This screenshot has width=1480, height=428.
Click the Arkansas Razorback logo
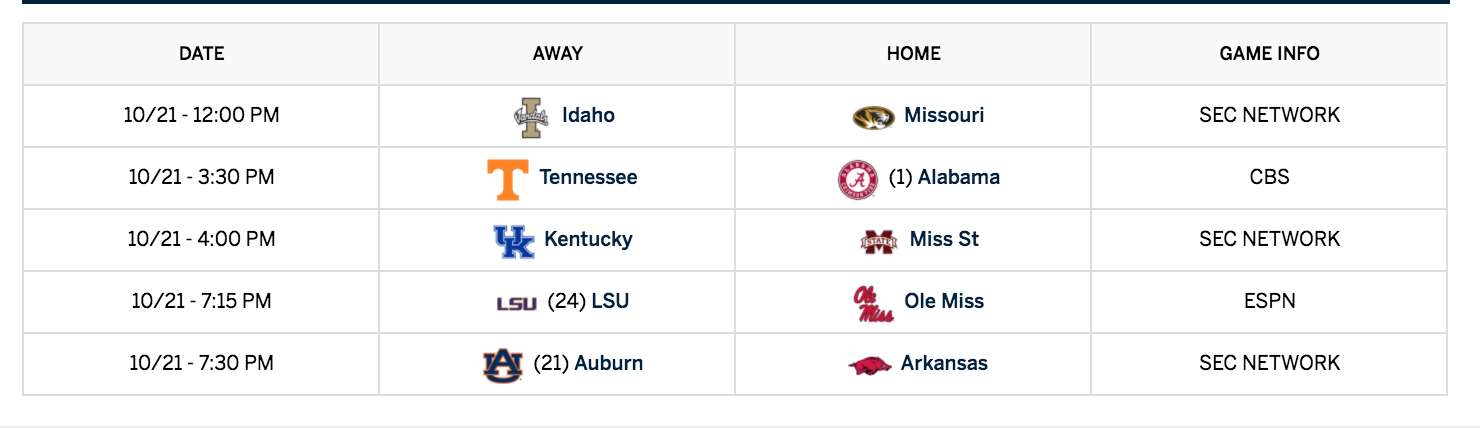tap(869, 365)
